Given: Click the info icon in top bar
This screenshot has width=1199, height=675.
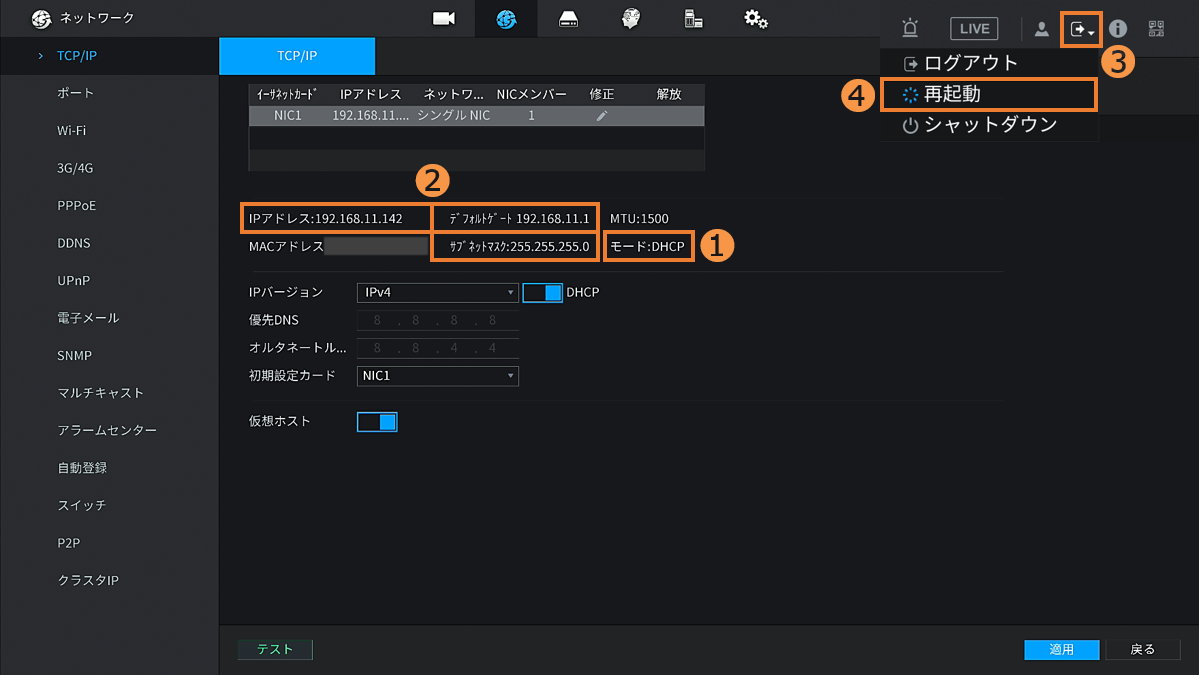Looking at the screenshot, I should 1118,29.
